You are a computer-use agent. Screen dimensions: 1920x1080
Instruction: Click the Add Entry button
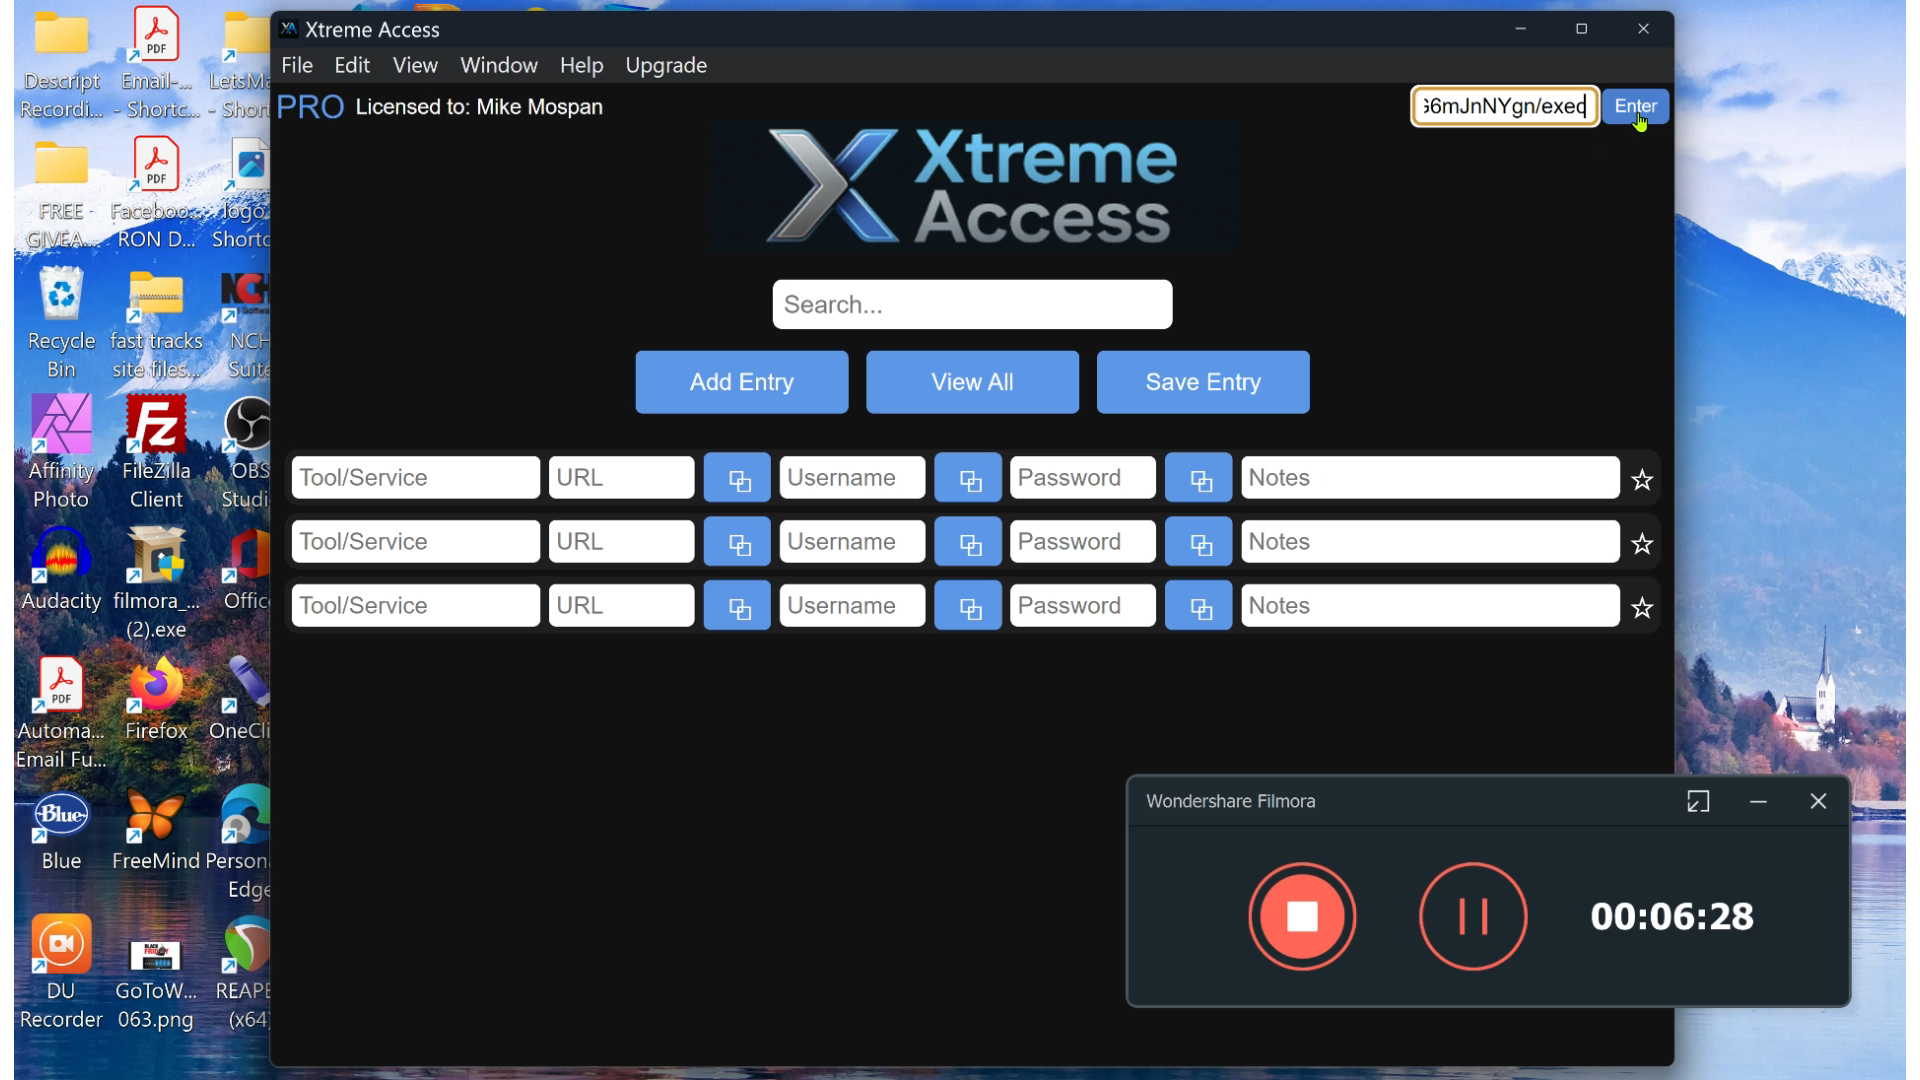(742, 382)
